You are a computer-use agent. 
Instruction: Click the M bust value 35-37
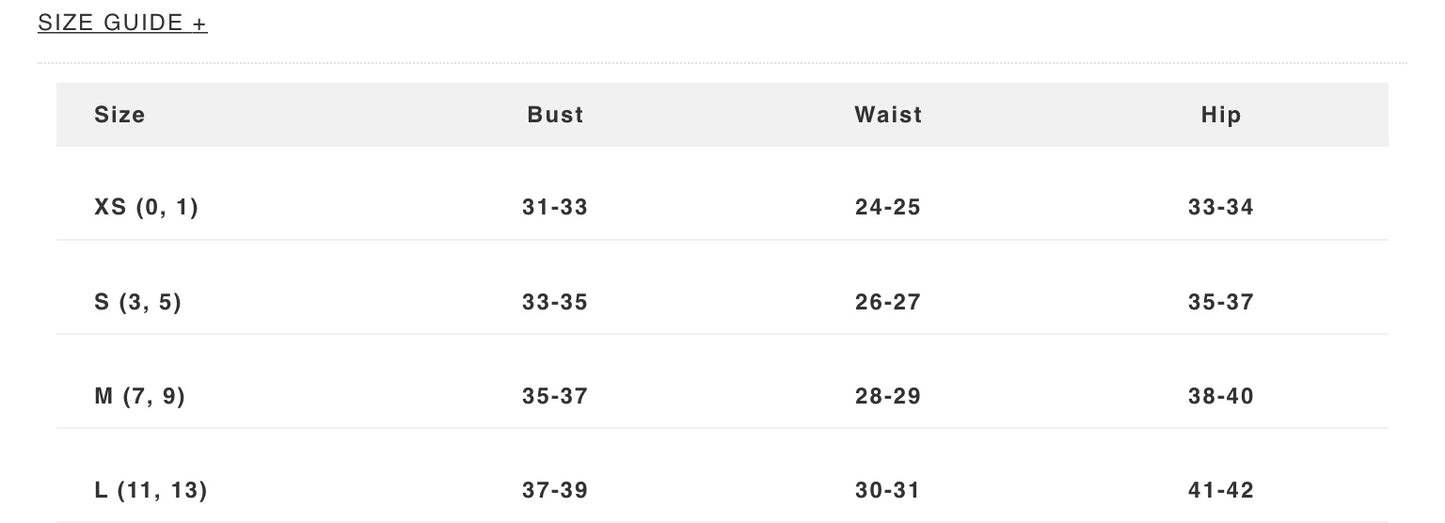[x=555, y=396]
